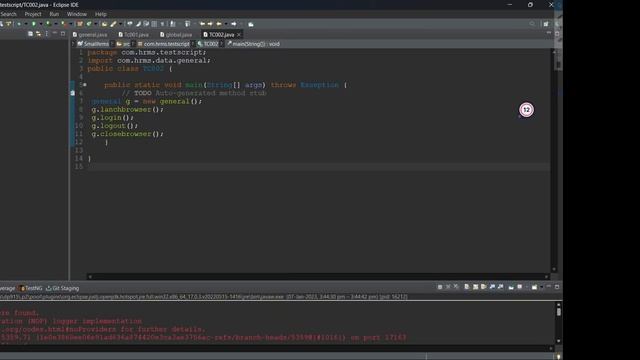Click the task marker on line 6
Screen dimensions: 640x360
72,93
